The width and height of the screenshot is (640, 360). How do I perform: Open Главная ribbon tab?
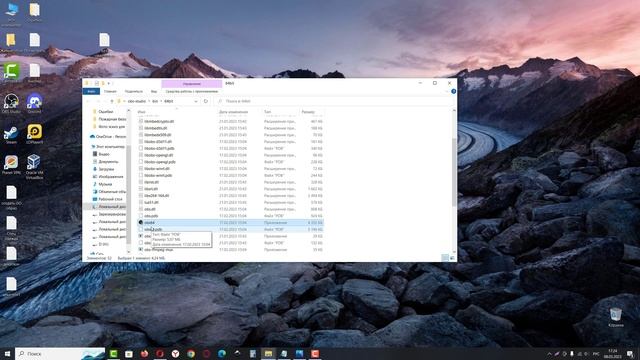click(x=110, y=91)
